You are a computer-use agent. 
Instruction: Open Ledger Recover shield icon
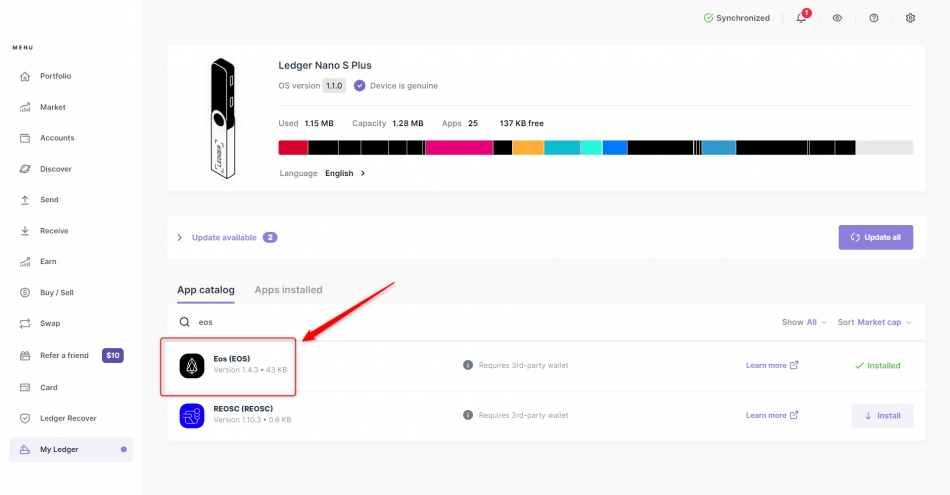25,419
